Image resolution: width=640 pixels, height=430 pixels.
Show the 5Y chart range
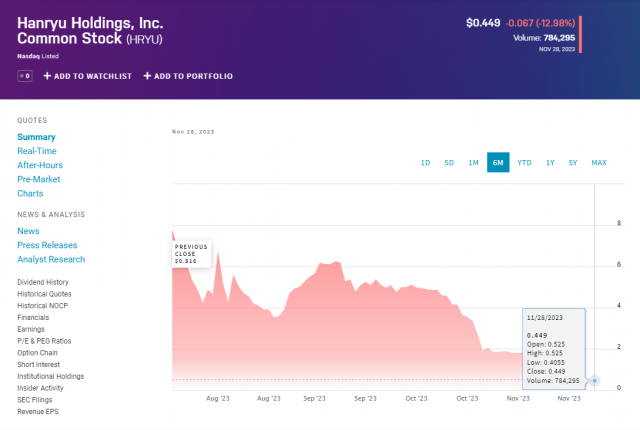click(x=573, y=162)
